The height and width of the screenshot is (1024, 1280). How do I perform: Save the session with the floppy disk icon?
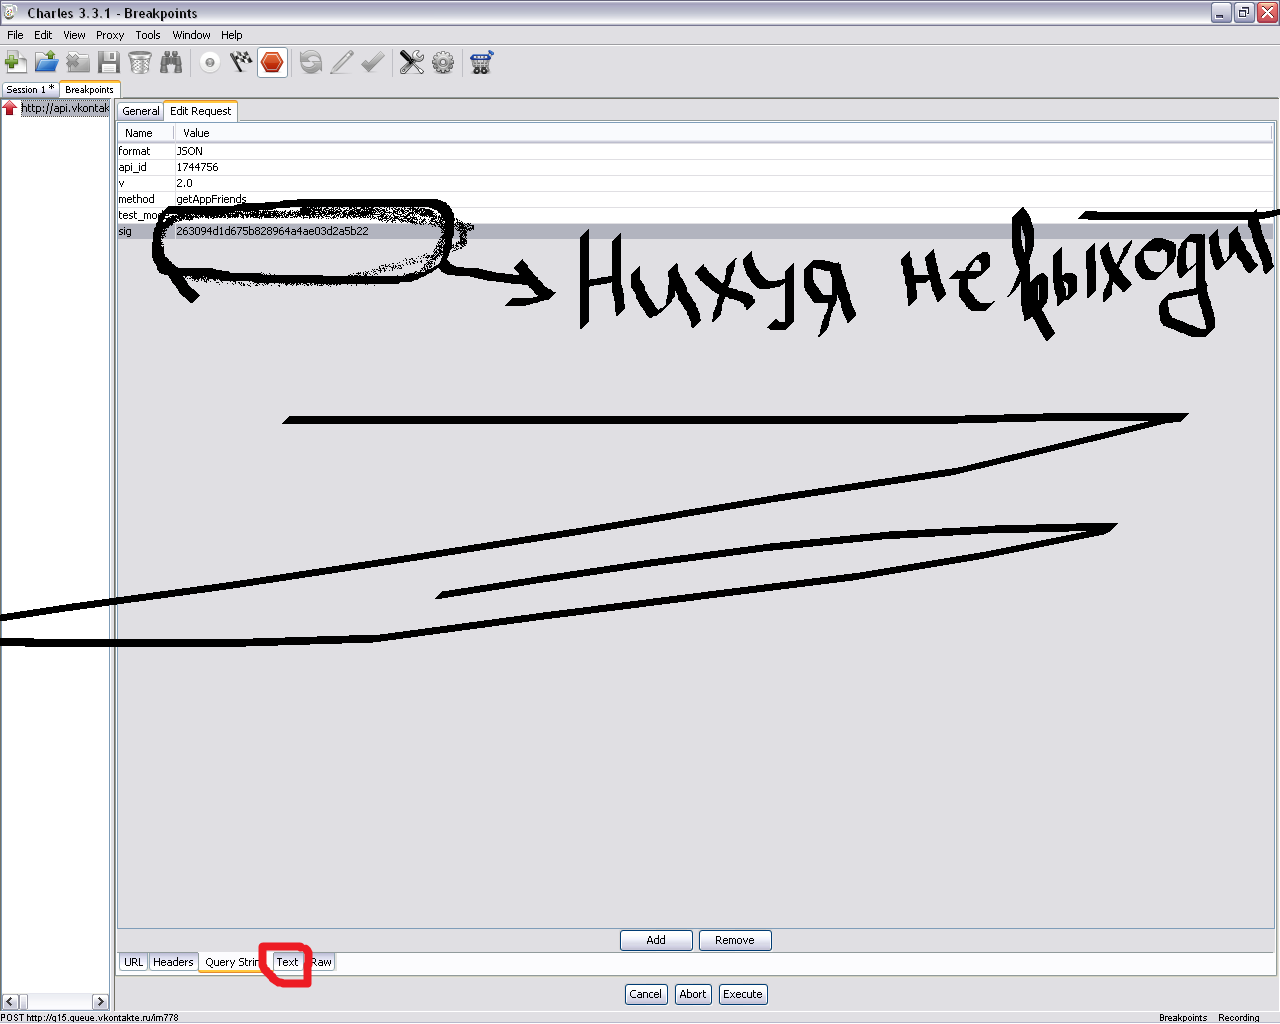[109, 63]
